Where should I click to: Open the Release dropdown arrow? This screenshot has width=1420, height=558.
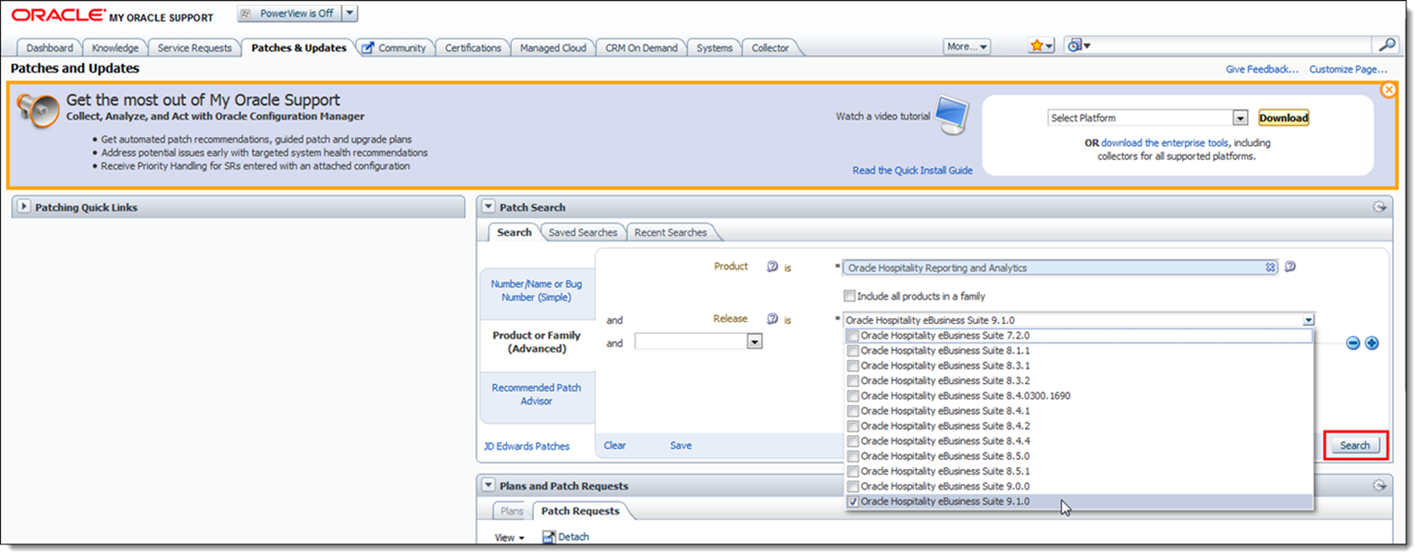click(1308, 320)
